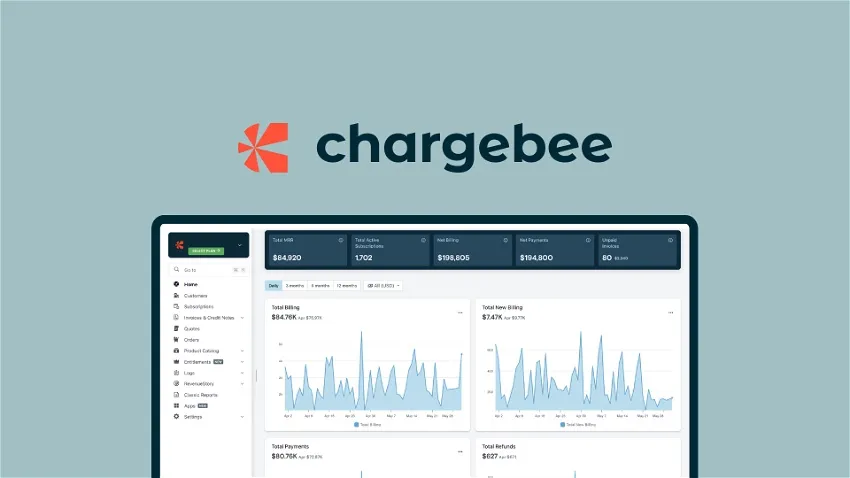Screen dimensions: 850x478
Task: Click the Go to search field
Action: [209, 269]
